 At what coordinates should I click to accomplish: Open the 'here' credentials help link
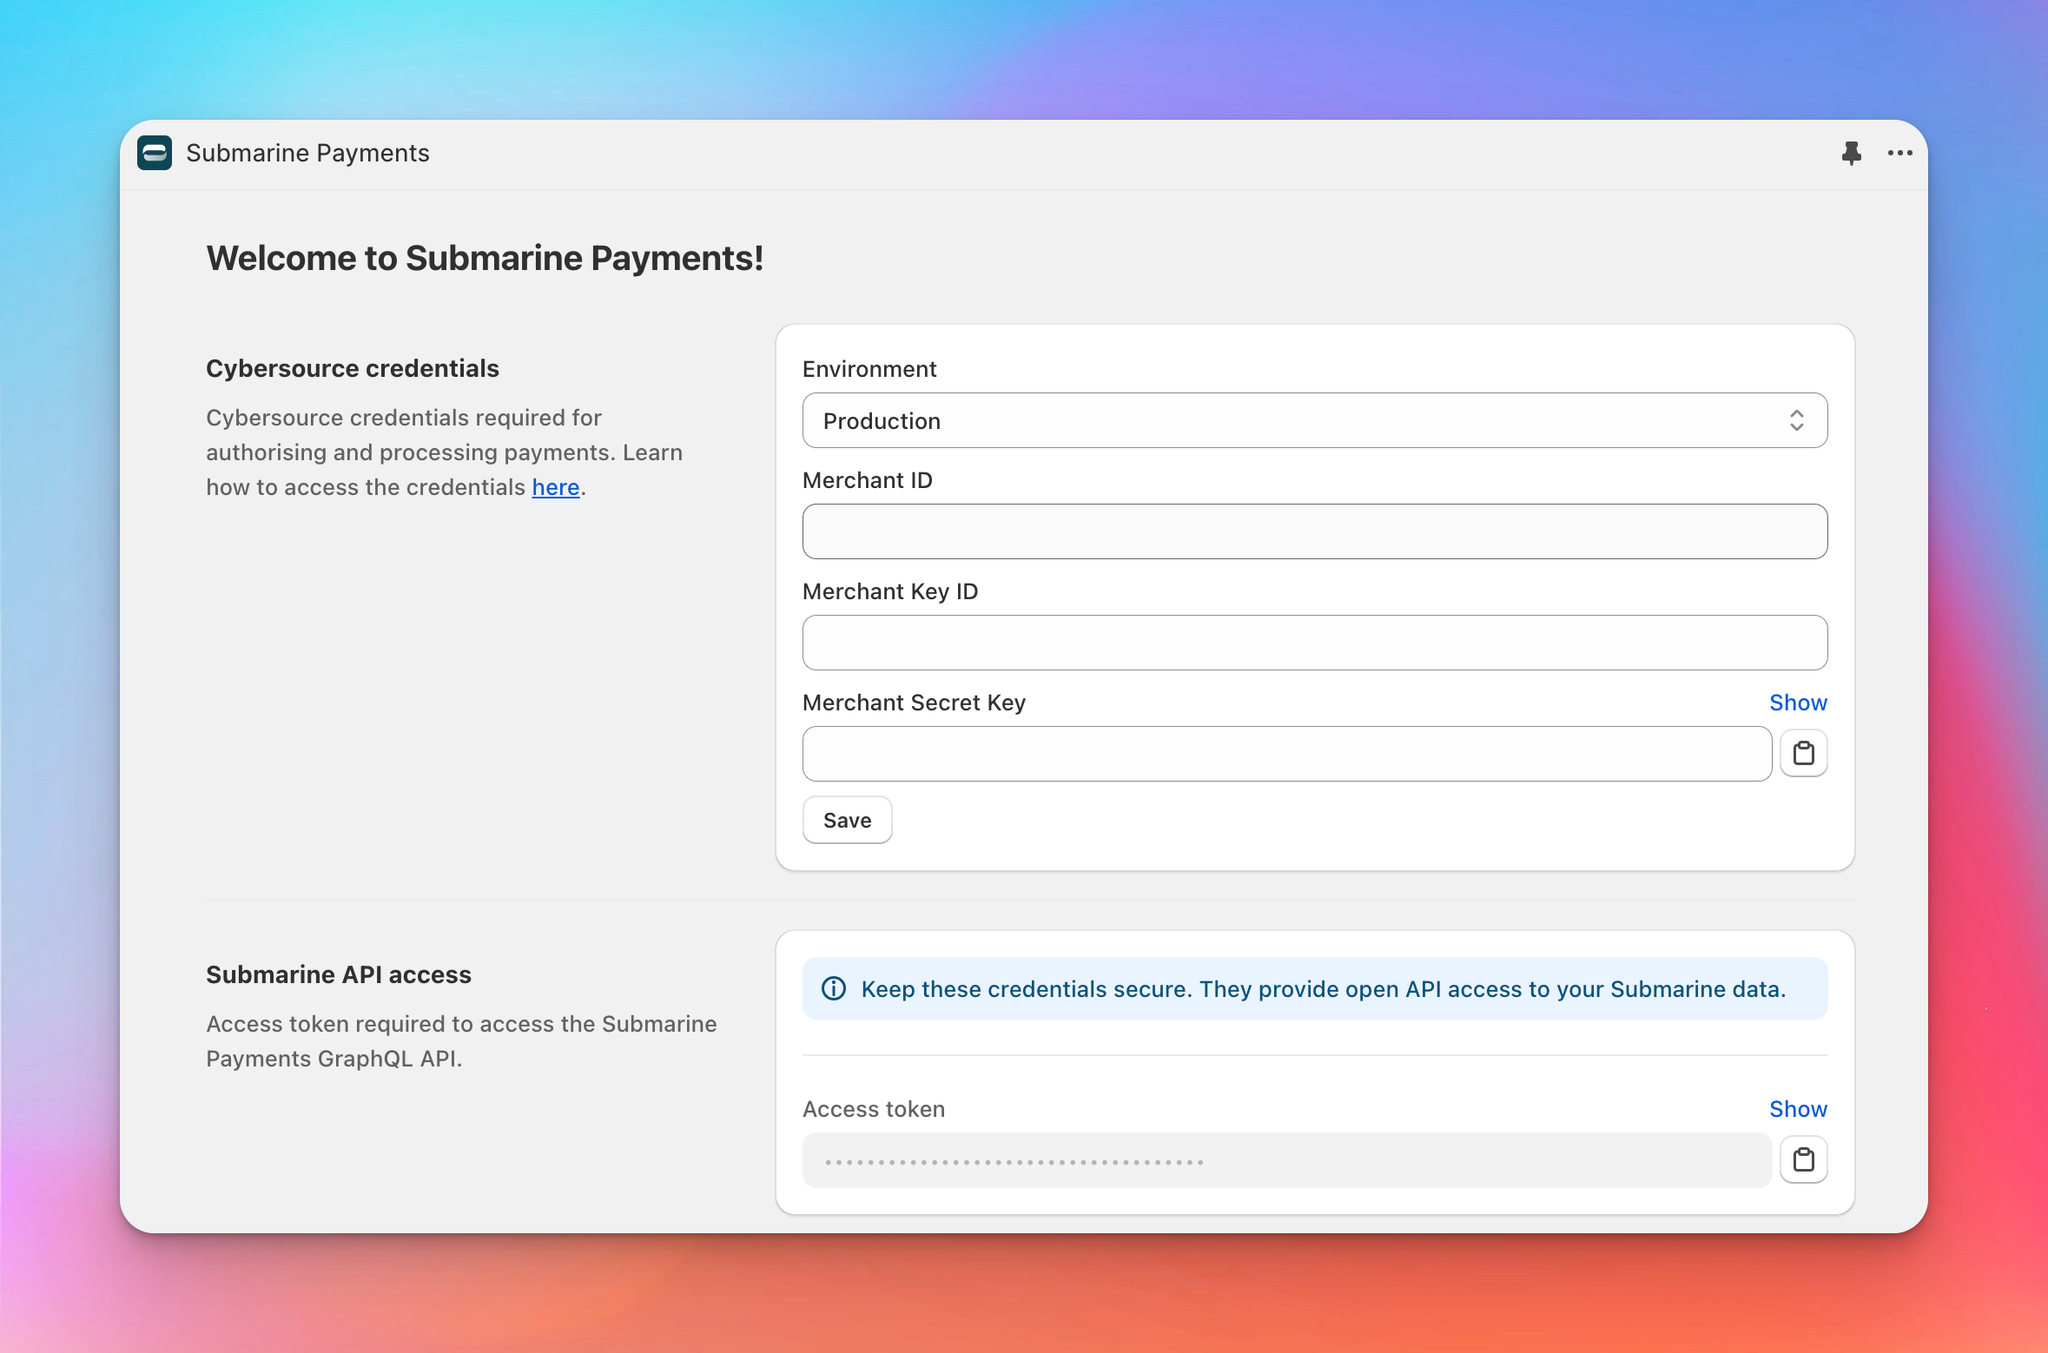click(556, 487)
